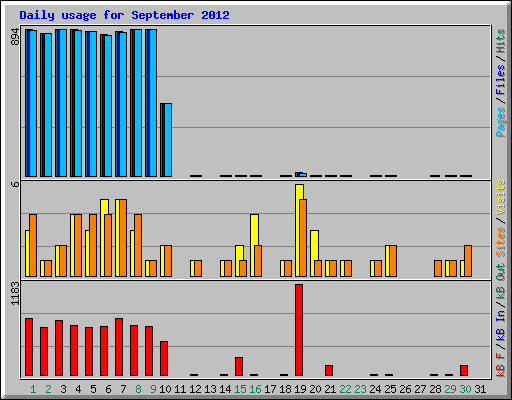This screenshot has width=512, height=400.
Task: Click day label 8 on the x-axis
Action: tap(138, 389)
